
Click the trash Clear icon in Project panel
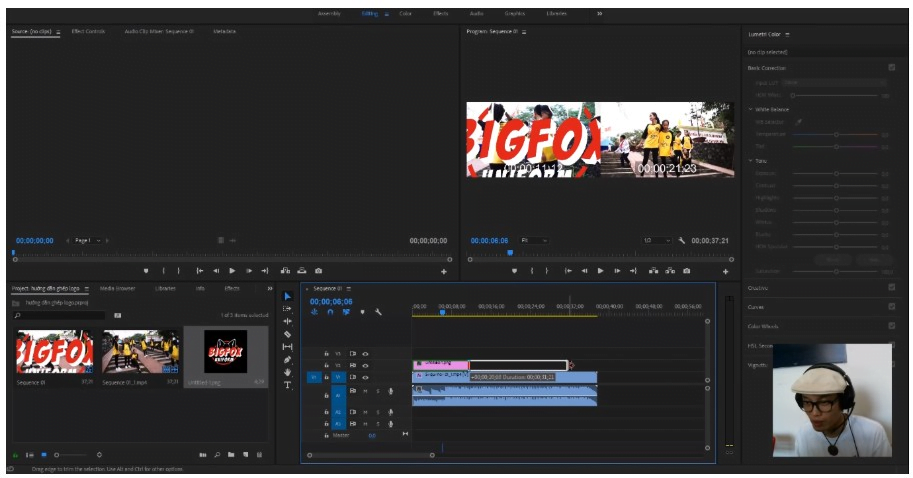coord(260,455)
